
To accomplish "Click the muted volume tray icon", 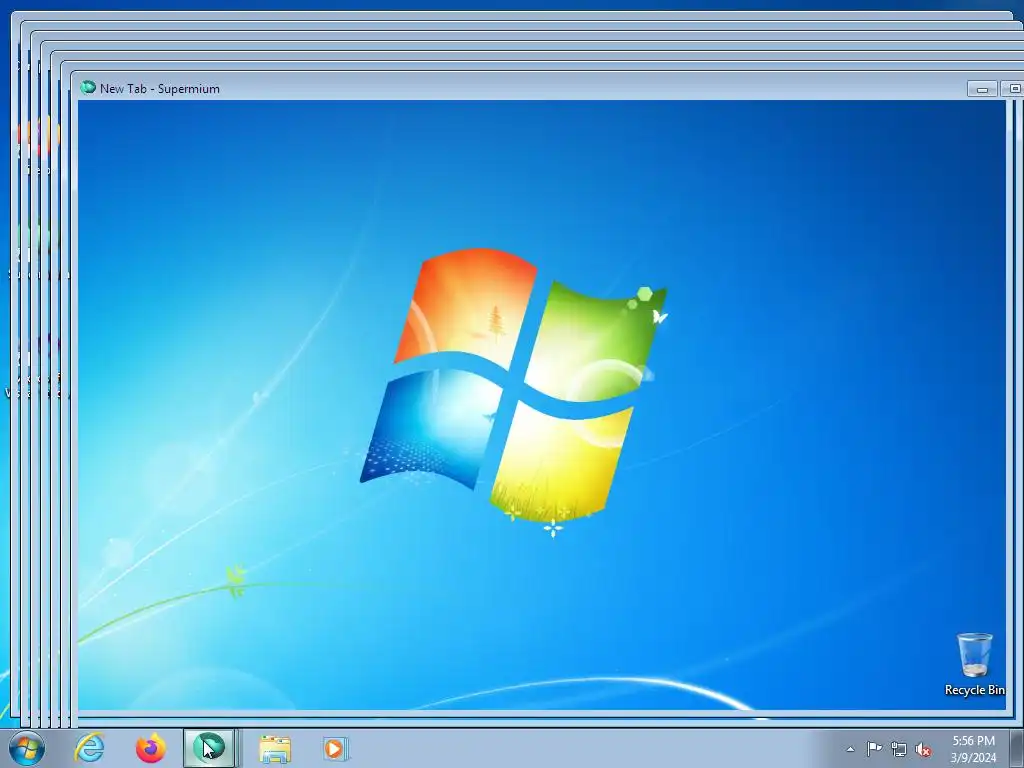I will point(923,750).
